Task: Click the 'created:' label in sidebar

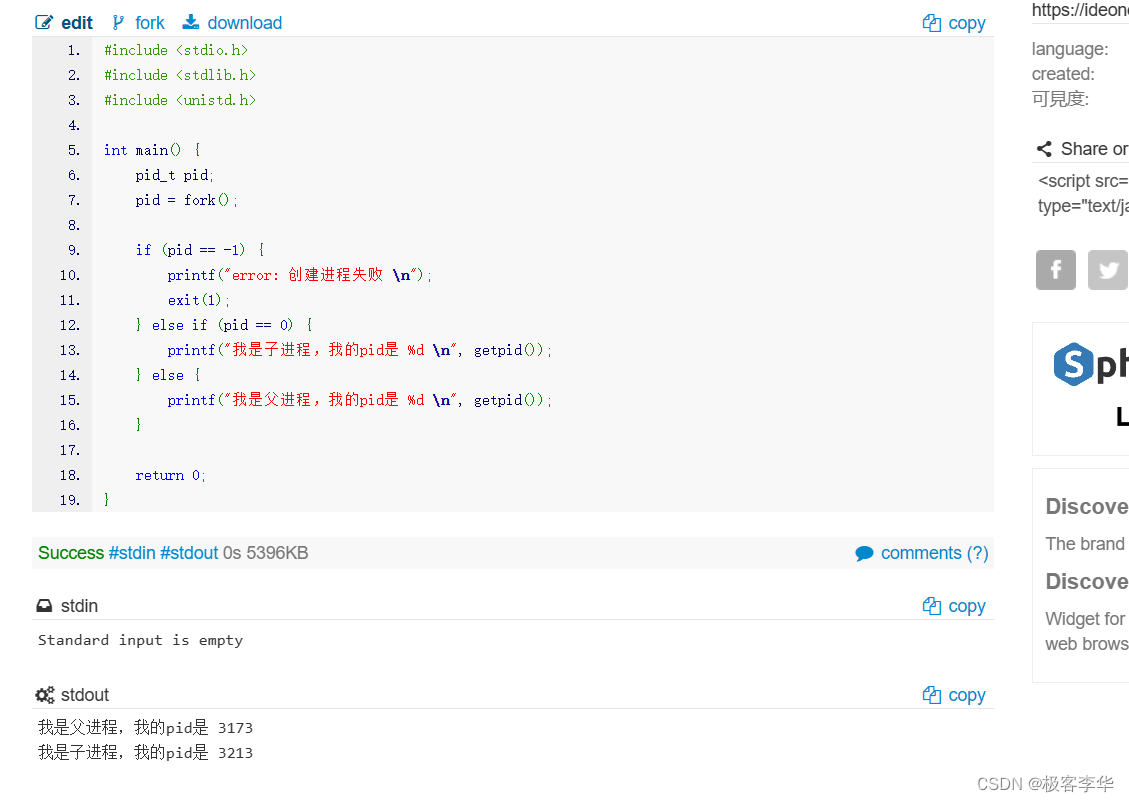Action: [x=1063, y=74]
